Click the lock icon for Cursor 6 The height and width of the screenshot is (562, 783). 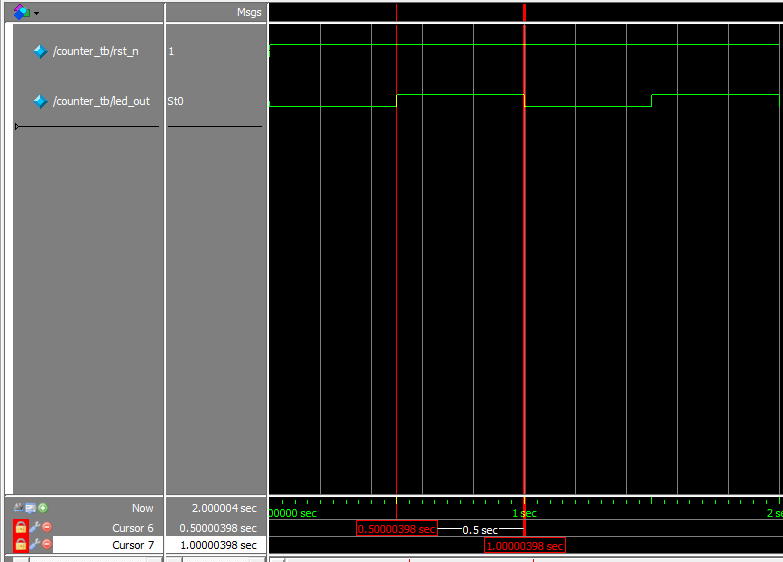coord(20,527)
